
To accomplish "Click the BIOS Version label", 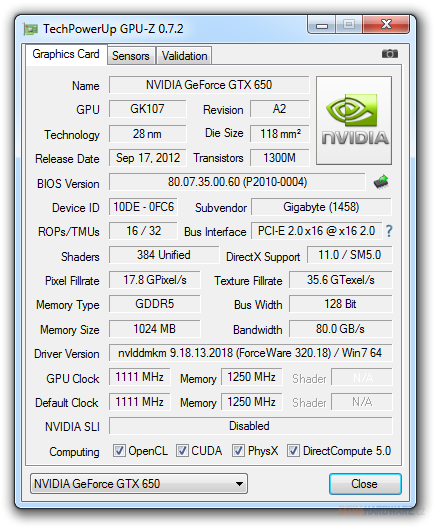I will point(68,184).
